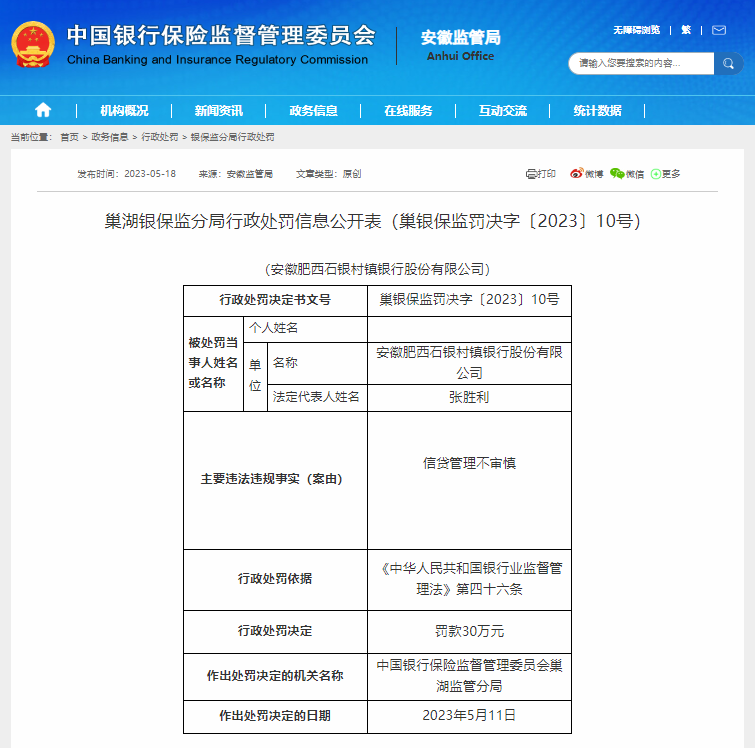Go to 行政处罚 in breadcrumb
The image size is (755, 748).
[160, 137]
